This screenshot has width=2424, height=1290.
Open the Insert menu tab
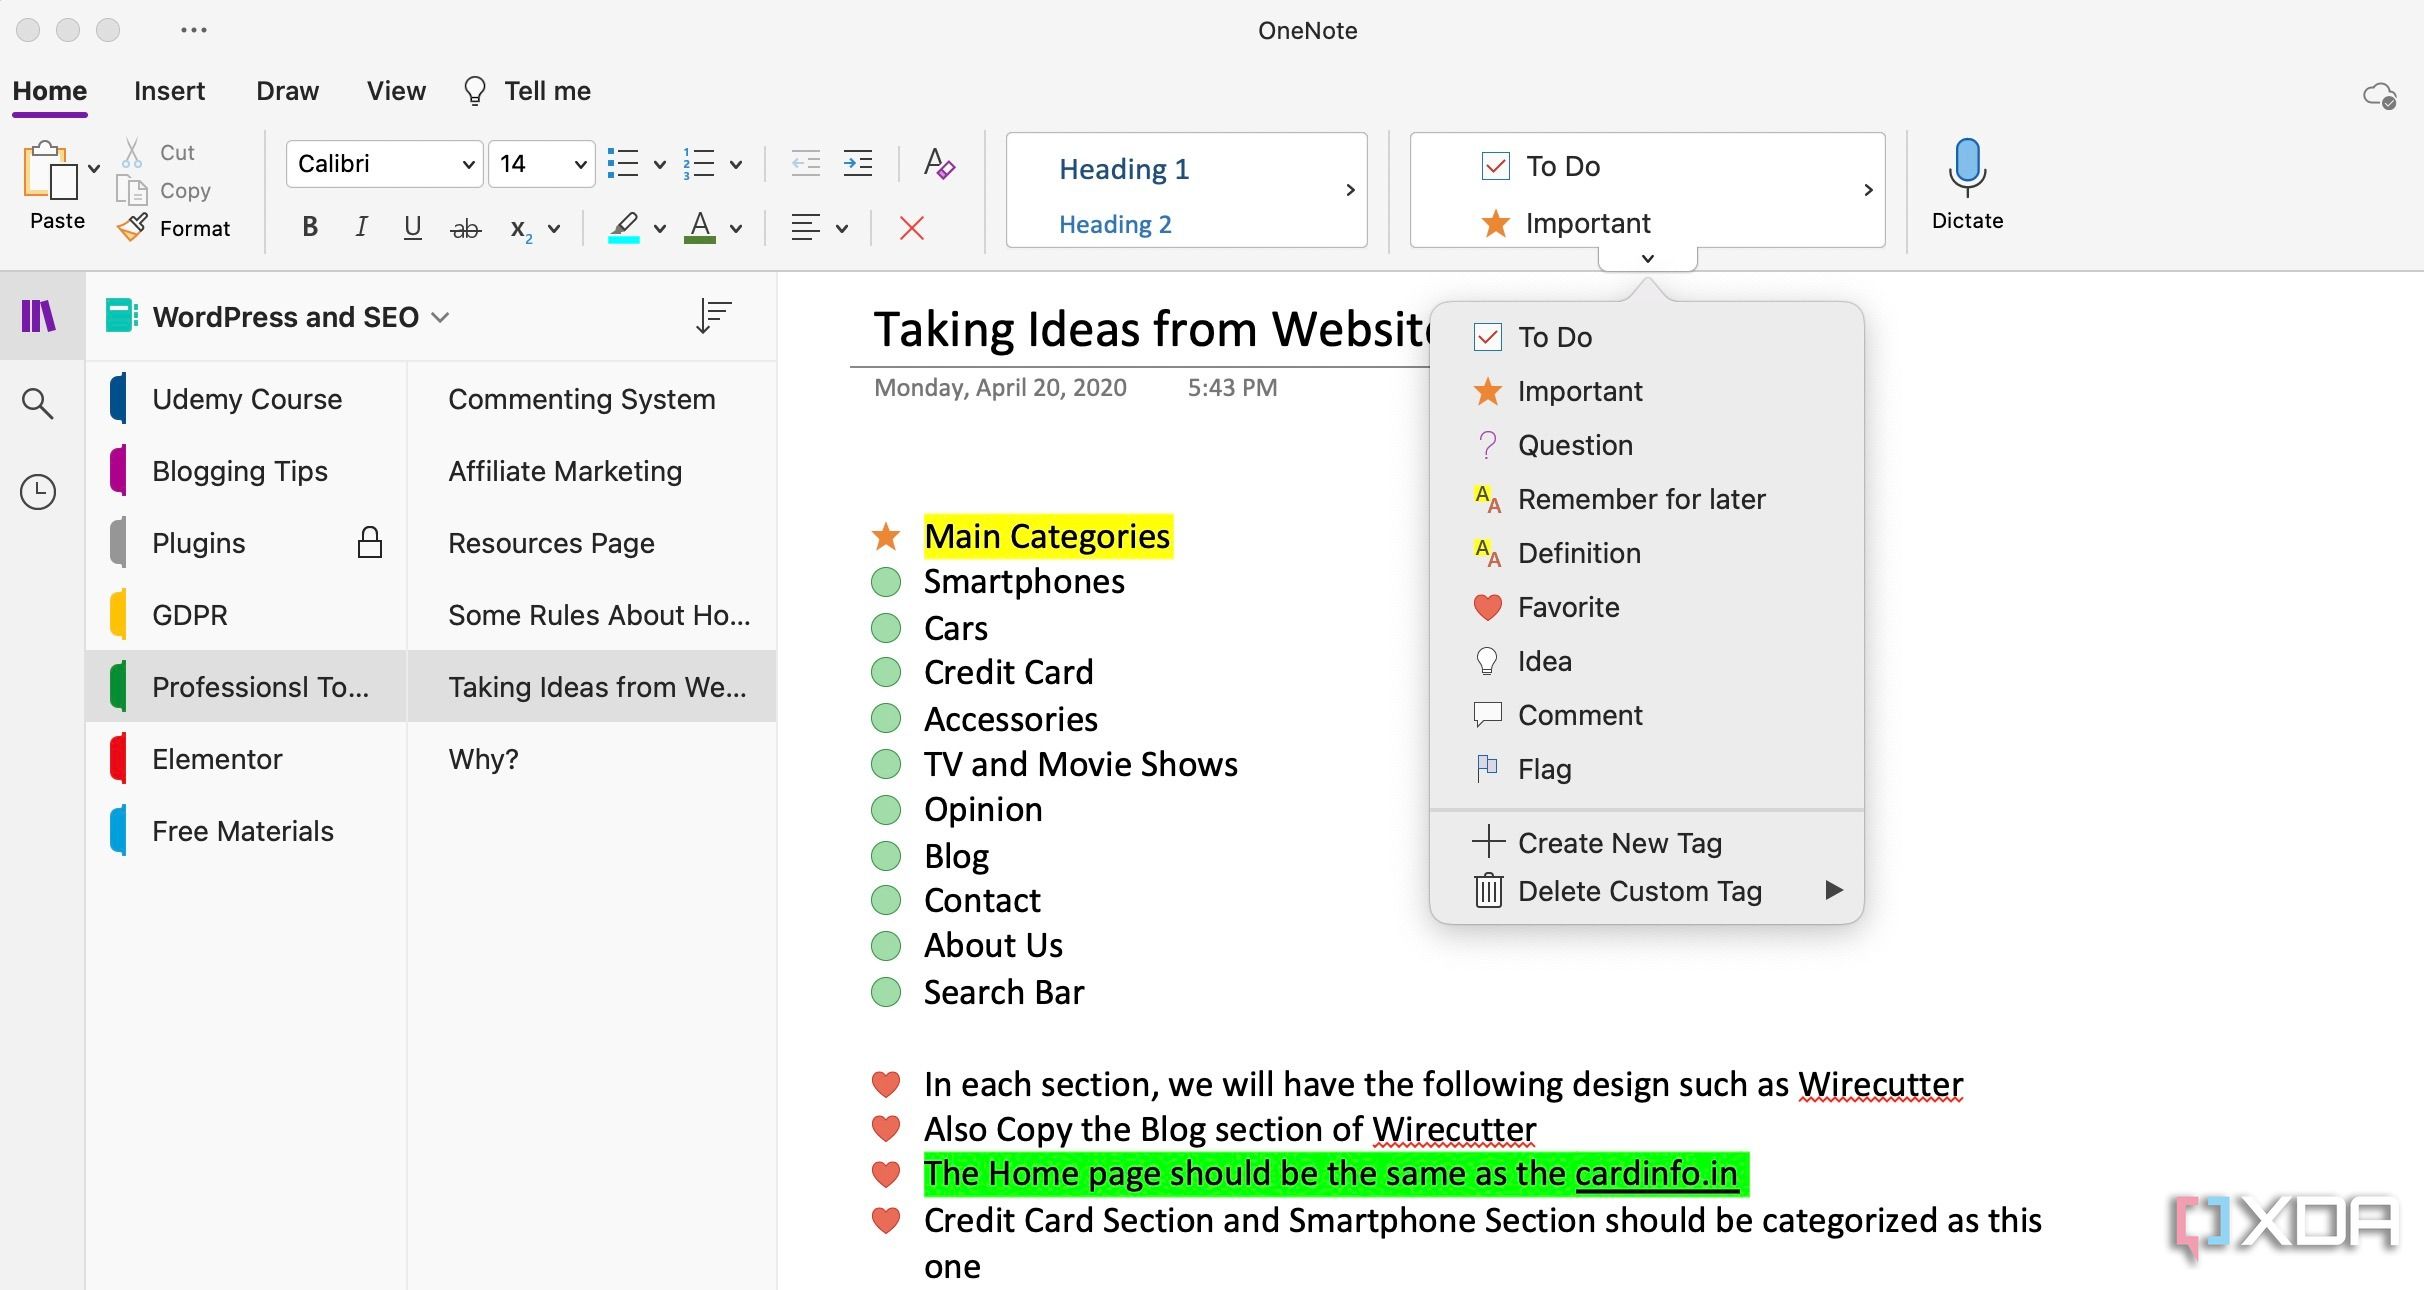click(x=168, y=90)
